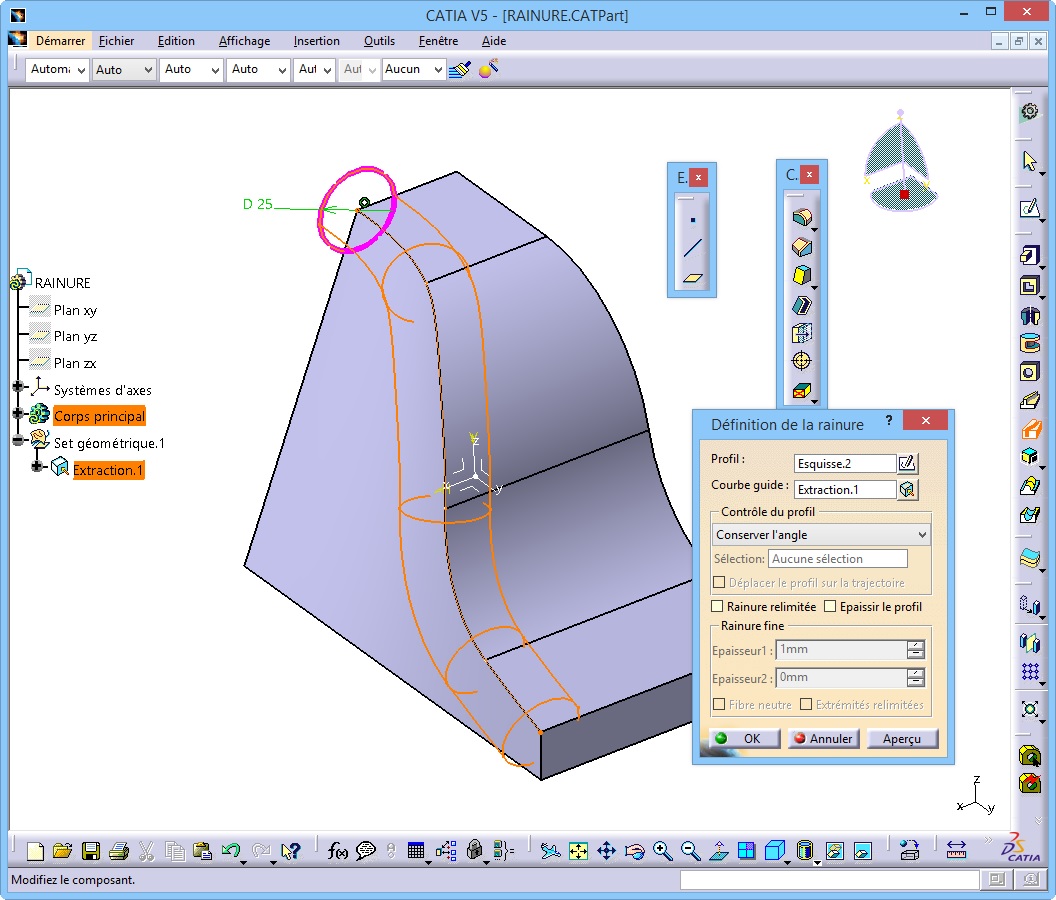1056x900 pixels.
Task: Enable the Rainure relimitée checkbox
Action: click(x=718, y=606)
